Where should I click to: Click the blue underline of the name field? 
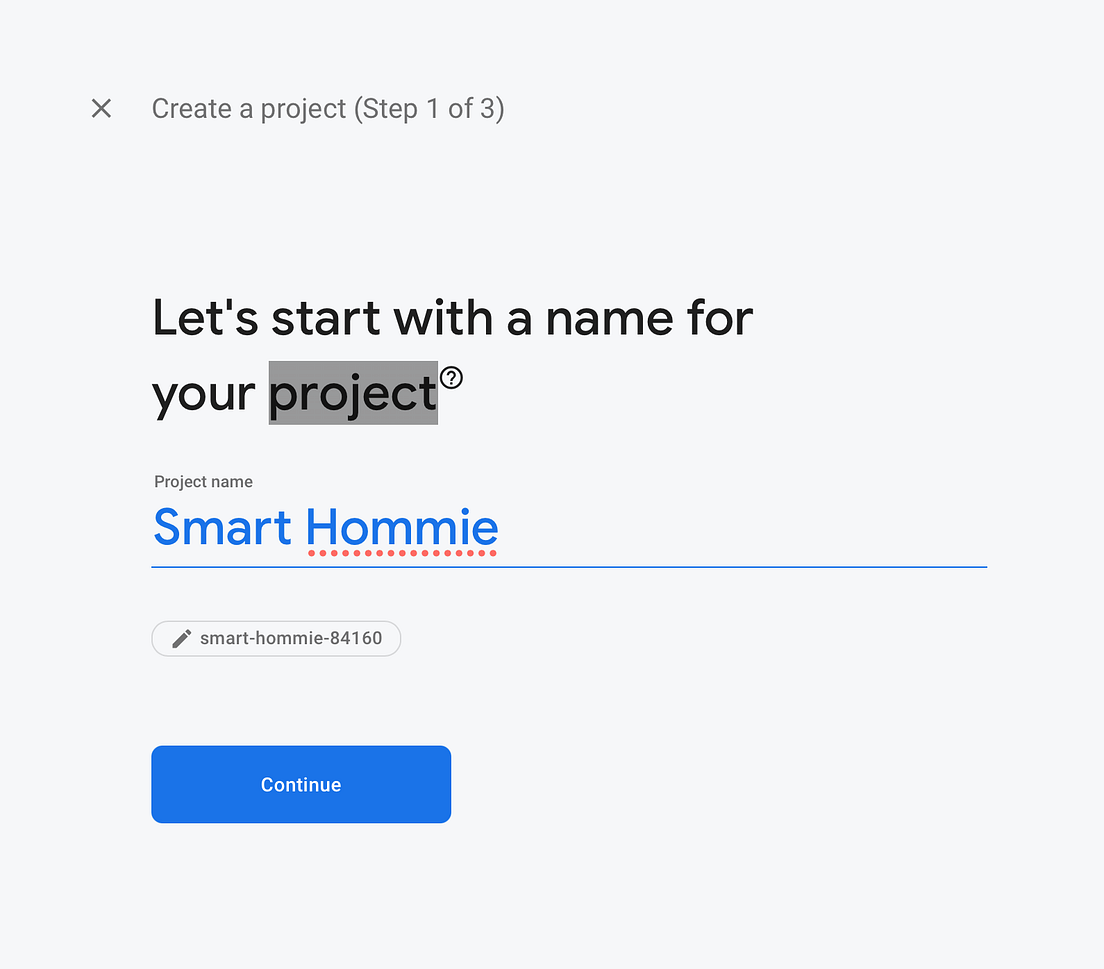569,566
